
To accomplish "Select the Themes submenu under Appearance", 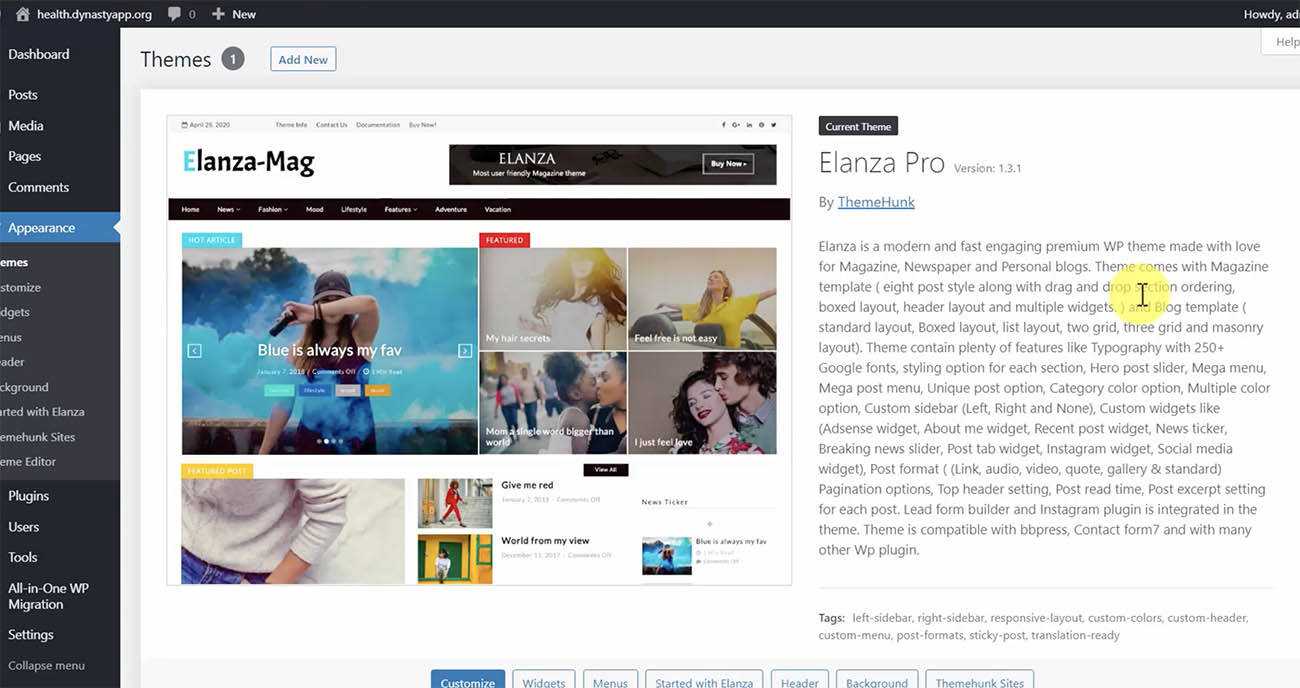I will 14,263.
